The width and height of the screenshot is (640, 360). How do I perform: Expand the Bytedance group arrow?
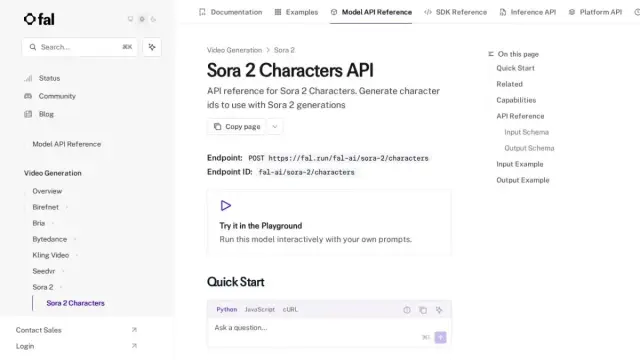75,239
